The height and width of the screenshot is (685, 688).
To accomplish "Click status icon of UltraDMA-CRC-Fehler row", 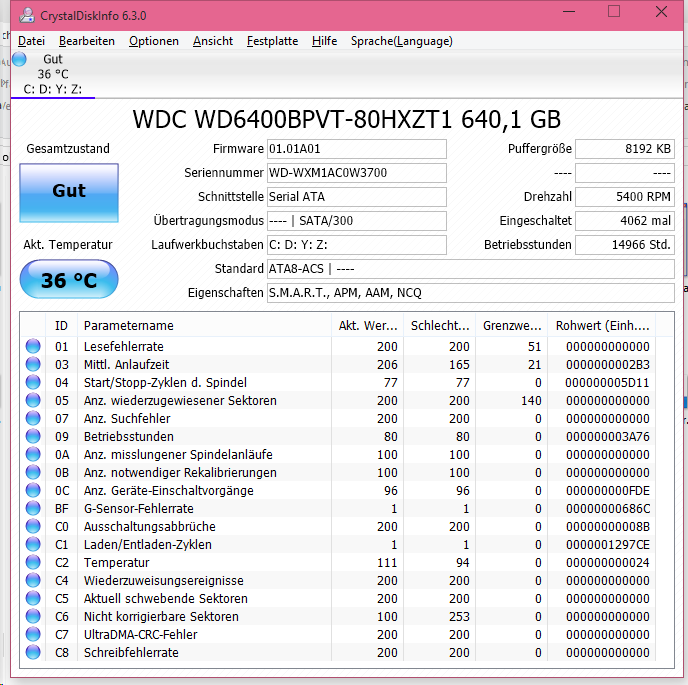I will pyautogui.click(x=33, y=634).
